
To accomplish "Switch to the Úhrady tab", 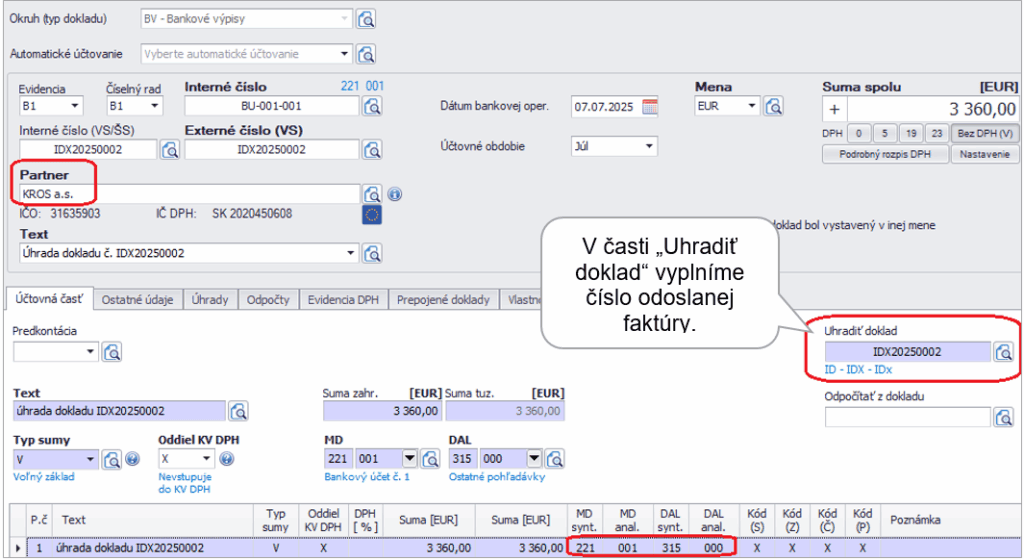I will coord(210,299).
